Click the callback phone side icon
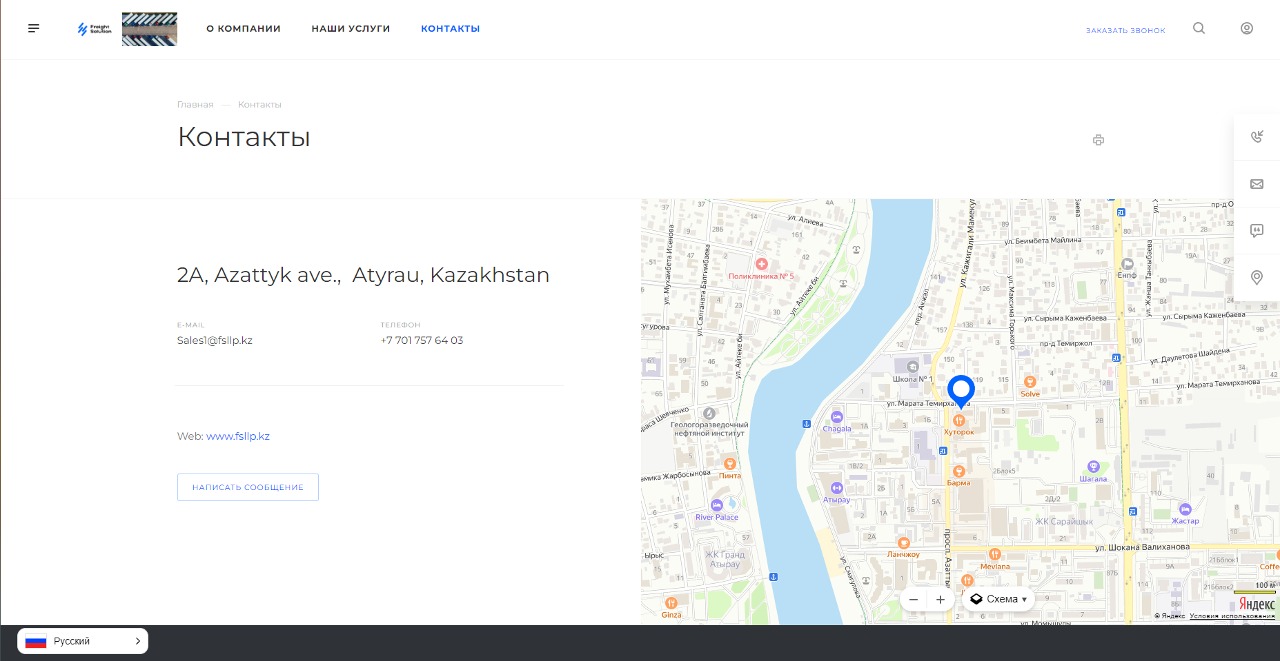Viewport: 1280px width, 661px height. (x=1257, y=137)
